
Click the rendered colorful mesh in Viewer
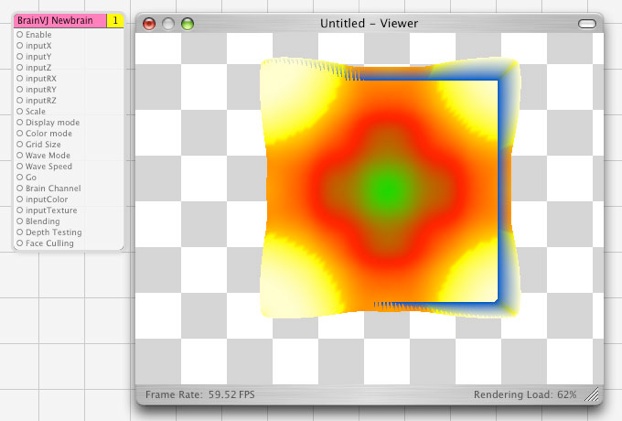[389, 188]
